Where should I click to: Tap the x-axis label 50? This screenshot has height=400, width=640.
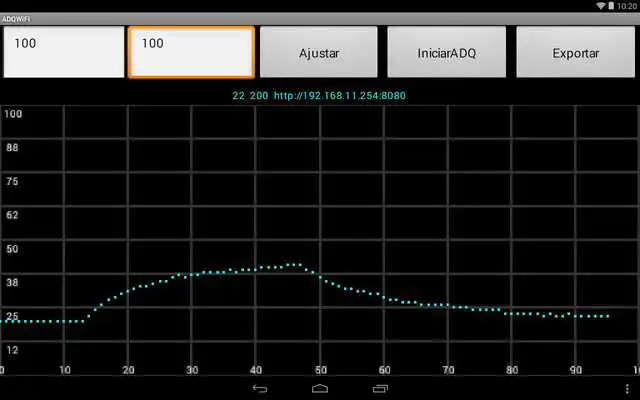point(321,370)
